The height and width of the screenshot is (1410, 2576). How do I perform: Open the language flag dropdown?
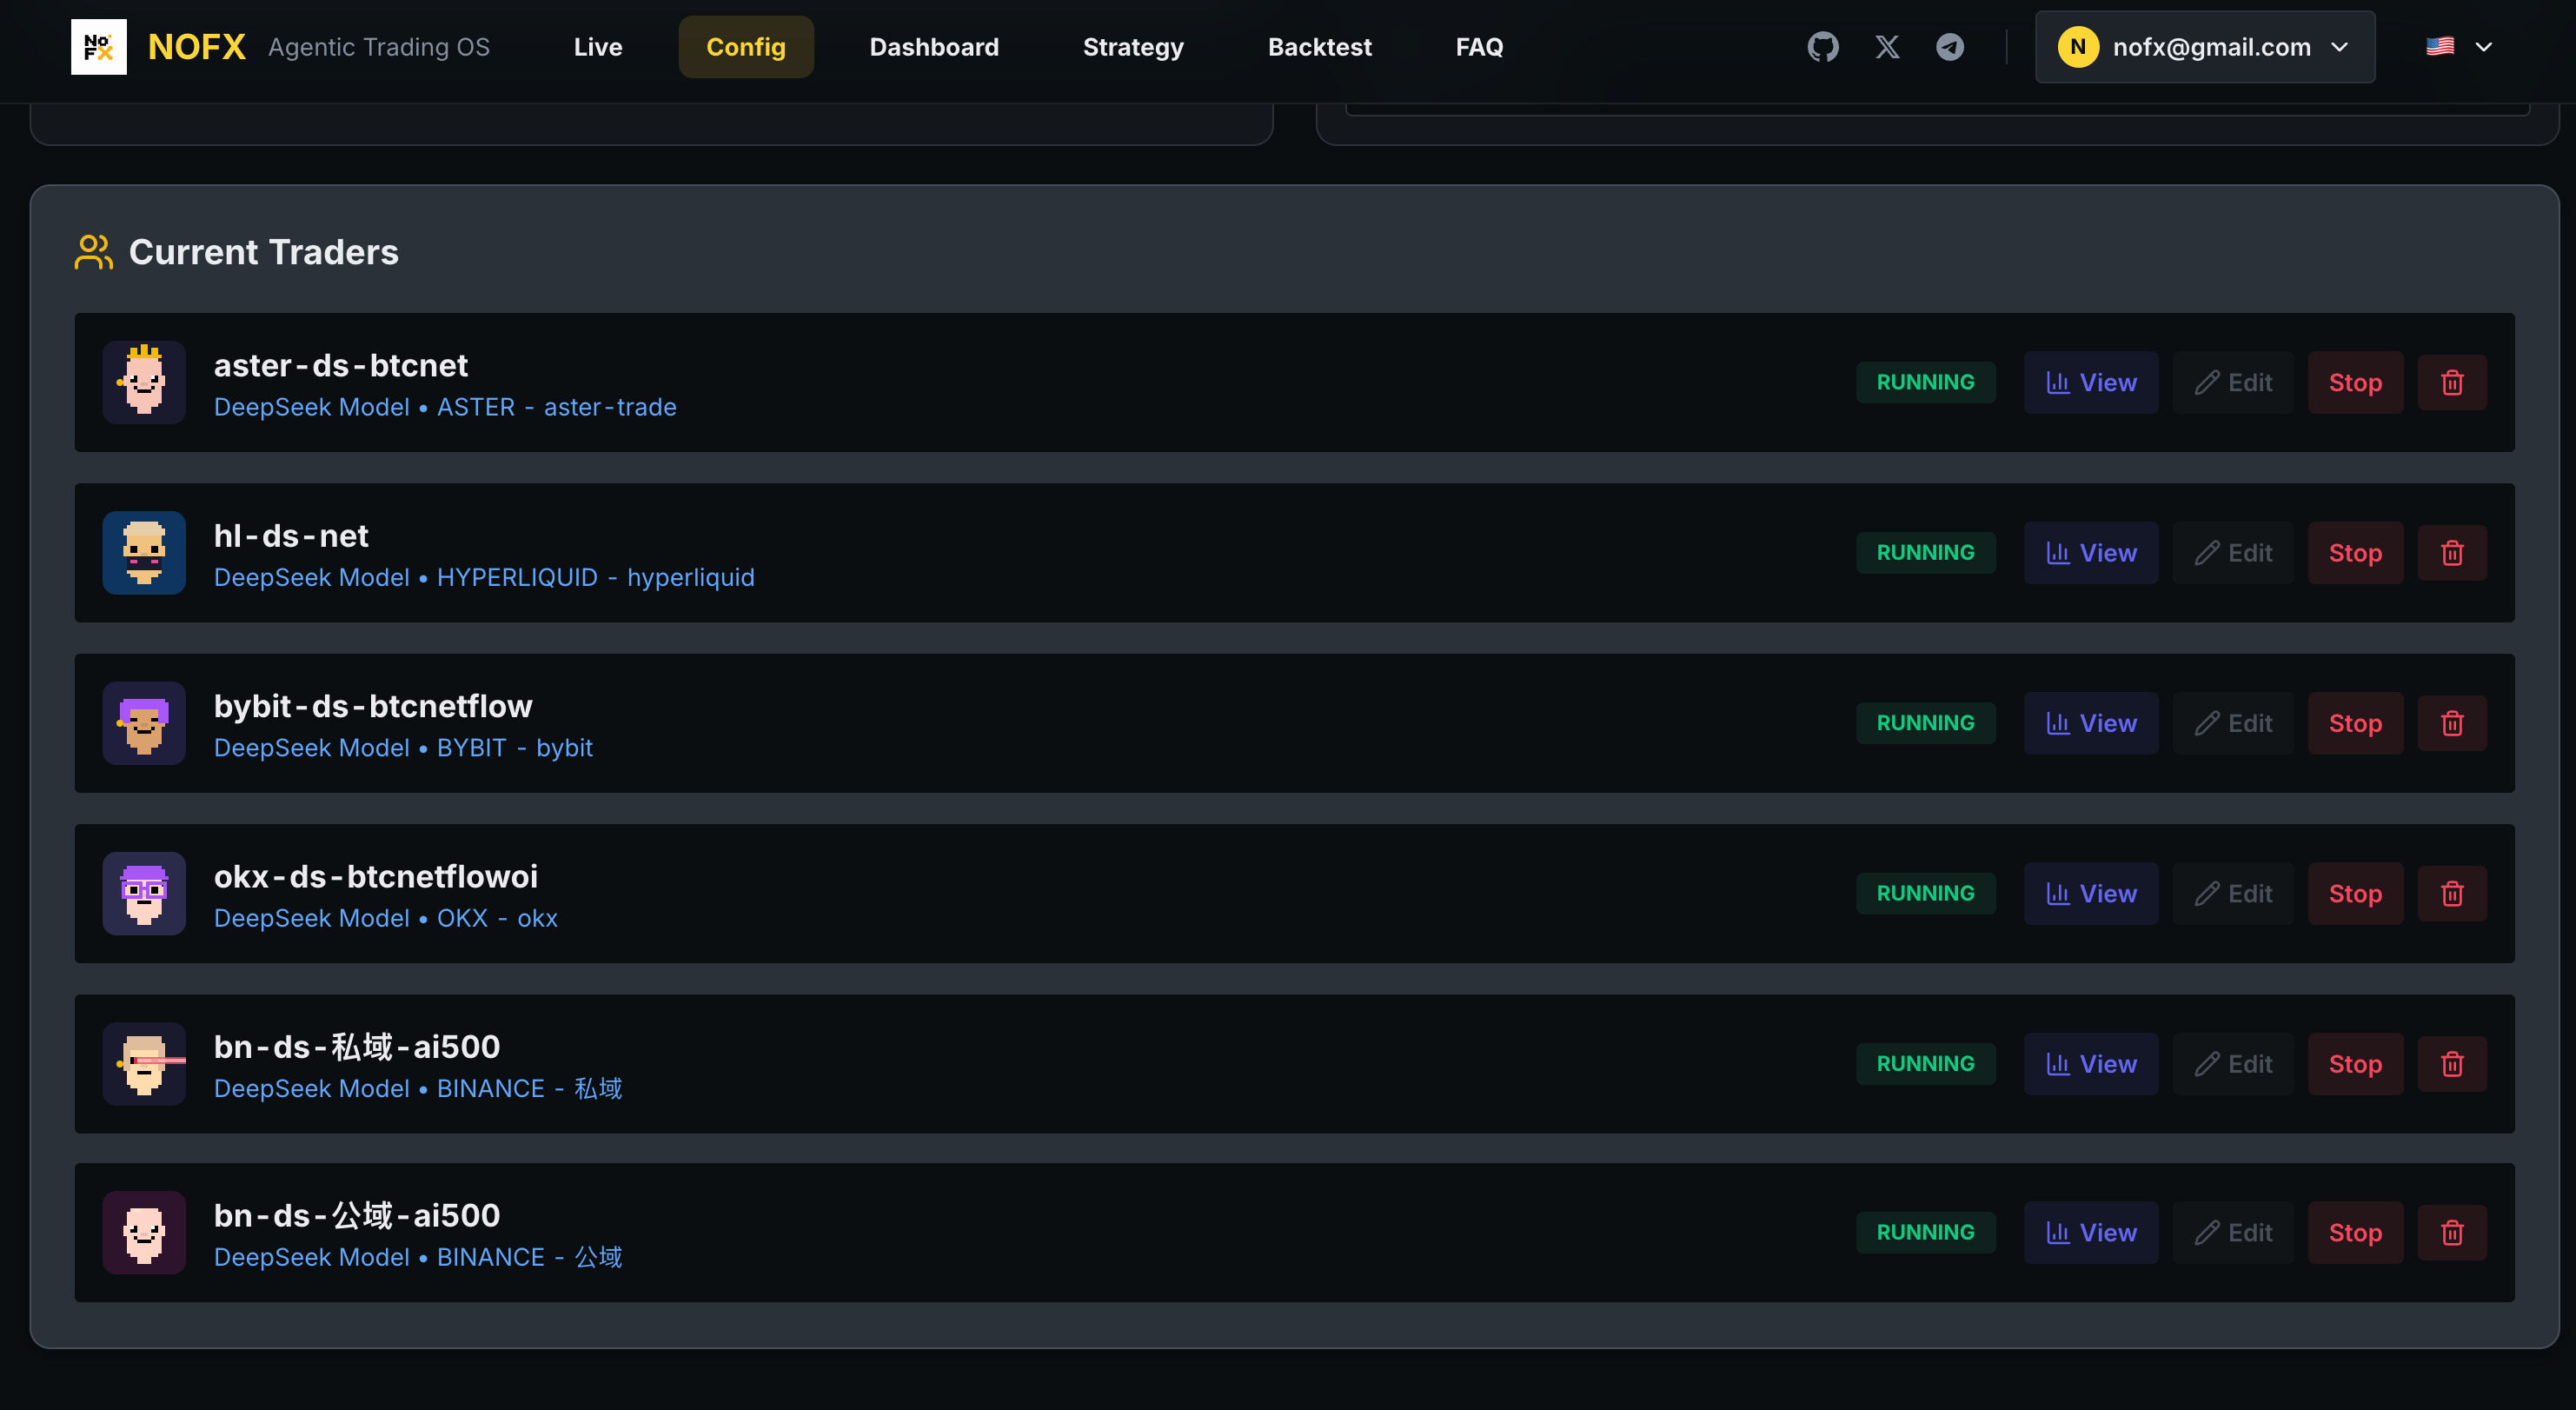click(2460, 46)
